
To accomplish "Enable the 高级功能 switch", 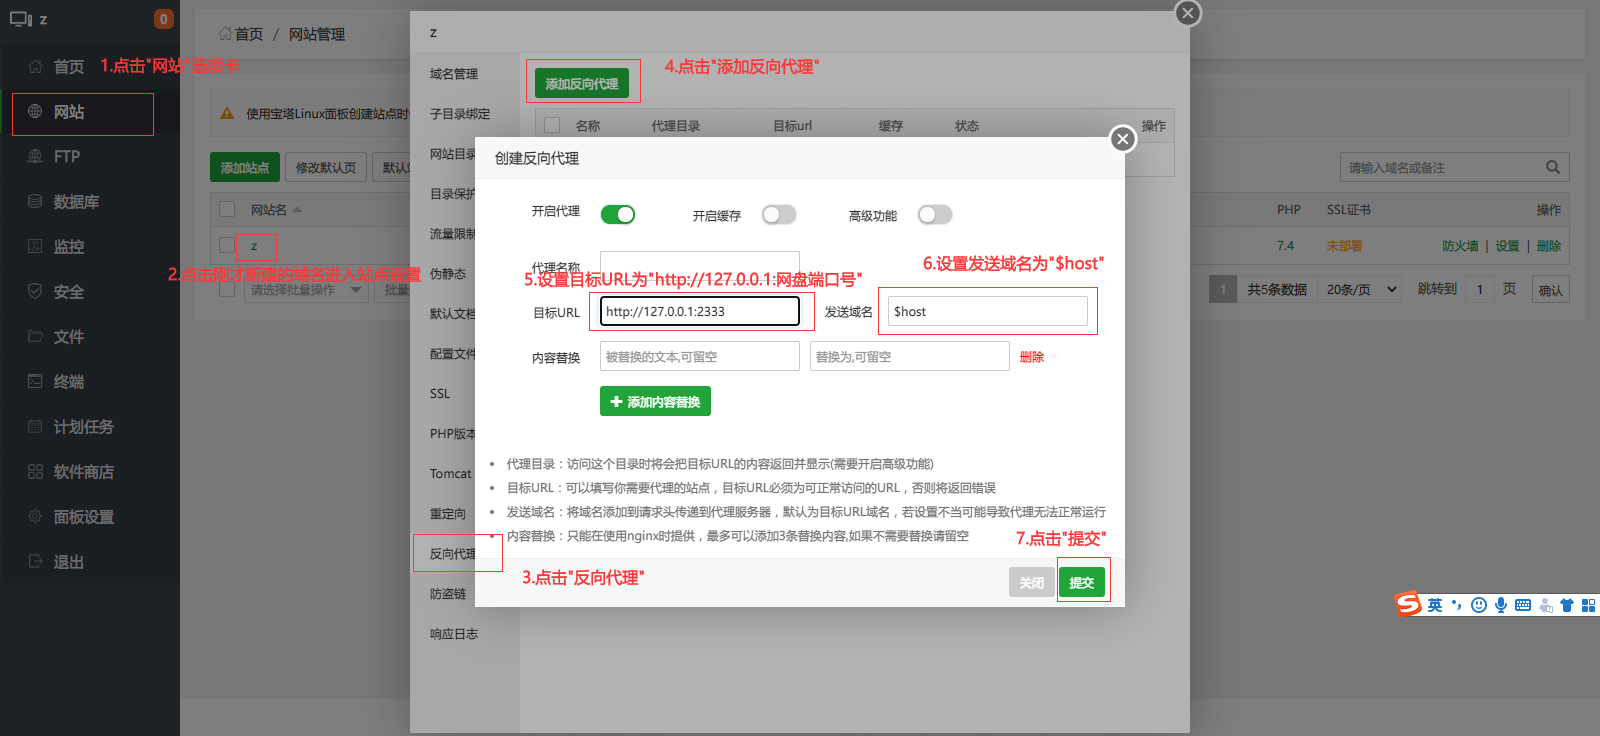I will tap(935, 215).
